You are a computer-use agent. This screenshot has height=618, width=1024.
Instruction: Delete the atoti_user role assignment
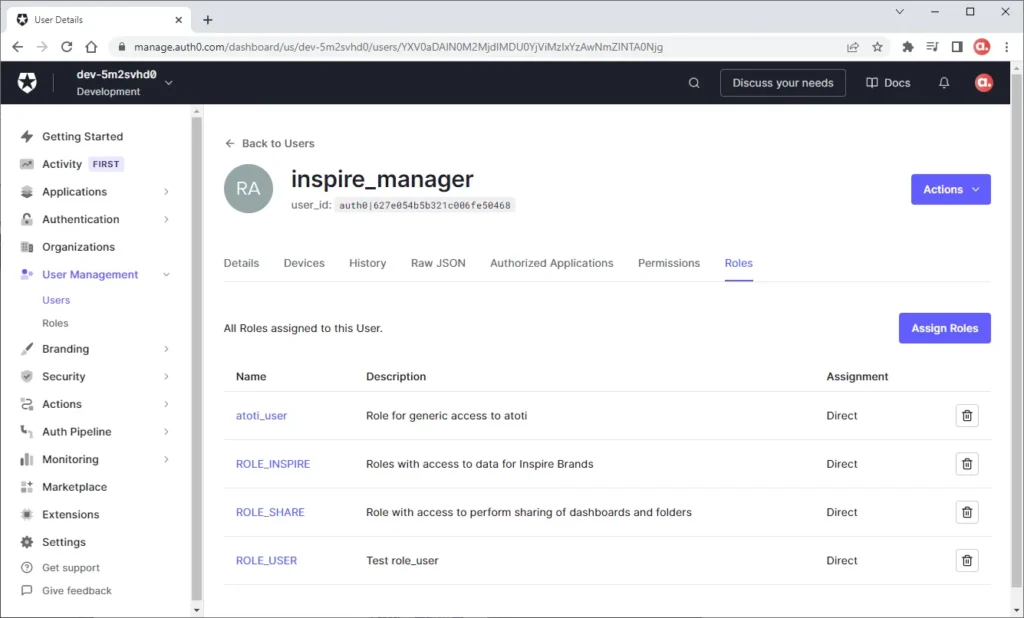click(x=967, y=415)
